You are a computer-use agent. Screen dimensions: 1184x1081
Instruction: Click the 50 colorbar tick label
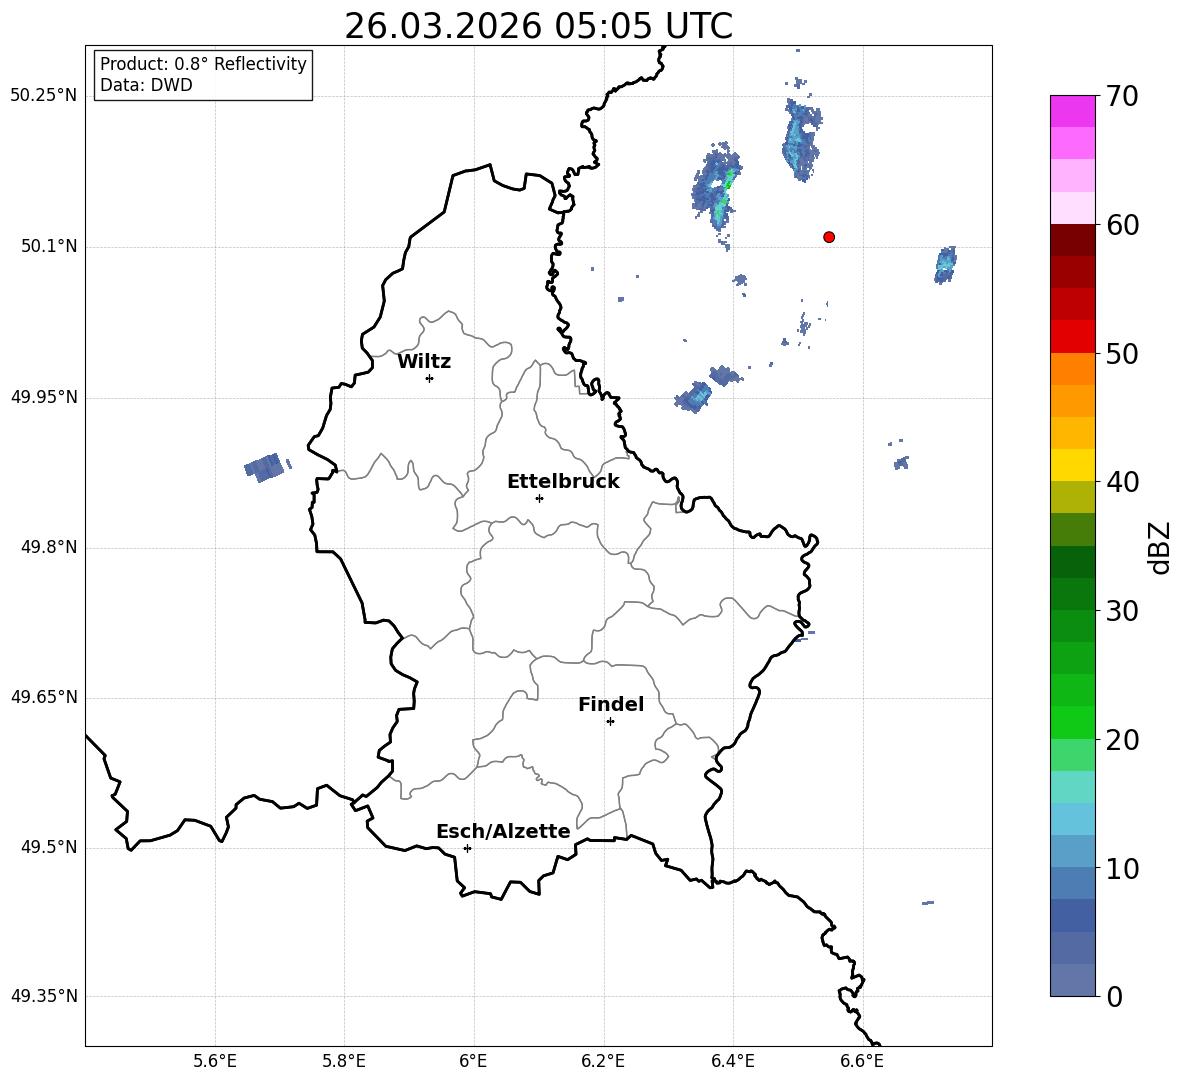pos(1122,354)
